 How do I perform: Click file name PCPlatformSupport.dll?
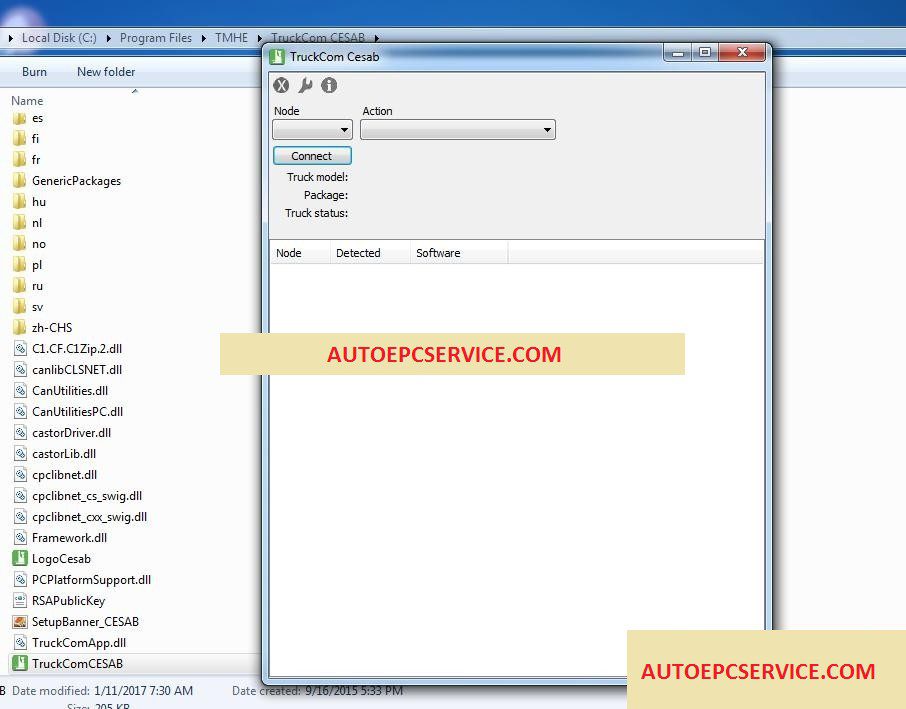click(x=91, y=580)
